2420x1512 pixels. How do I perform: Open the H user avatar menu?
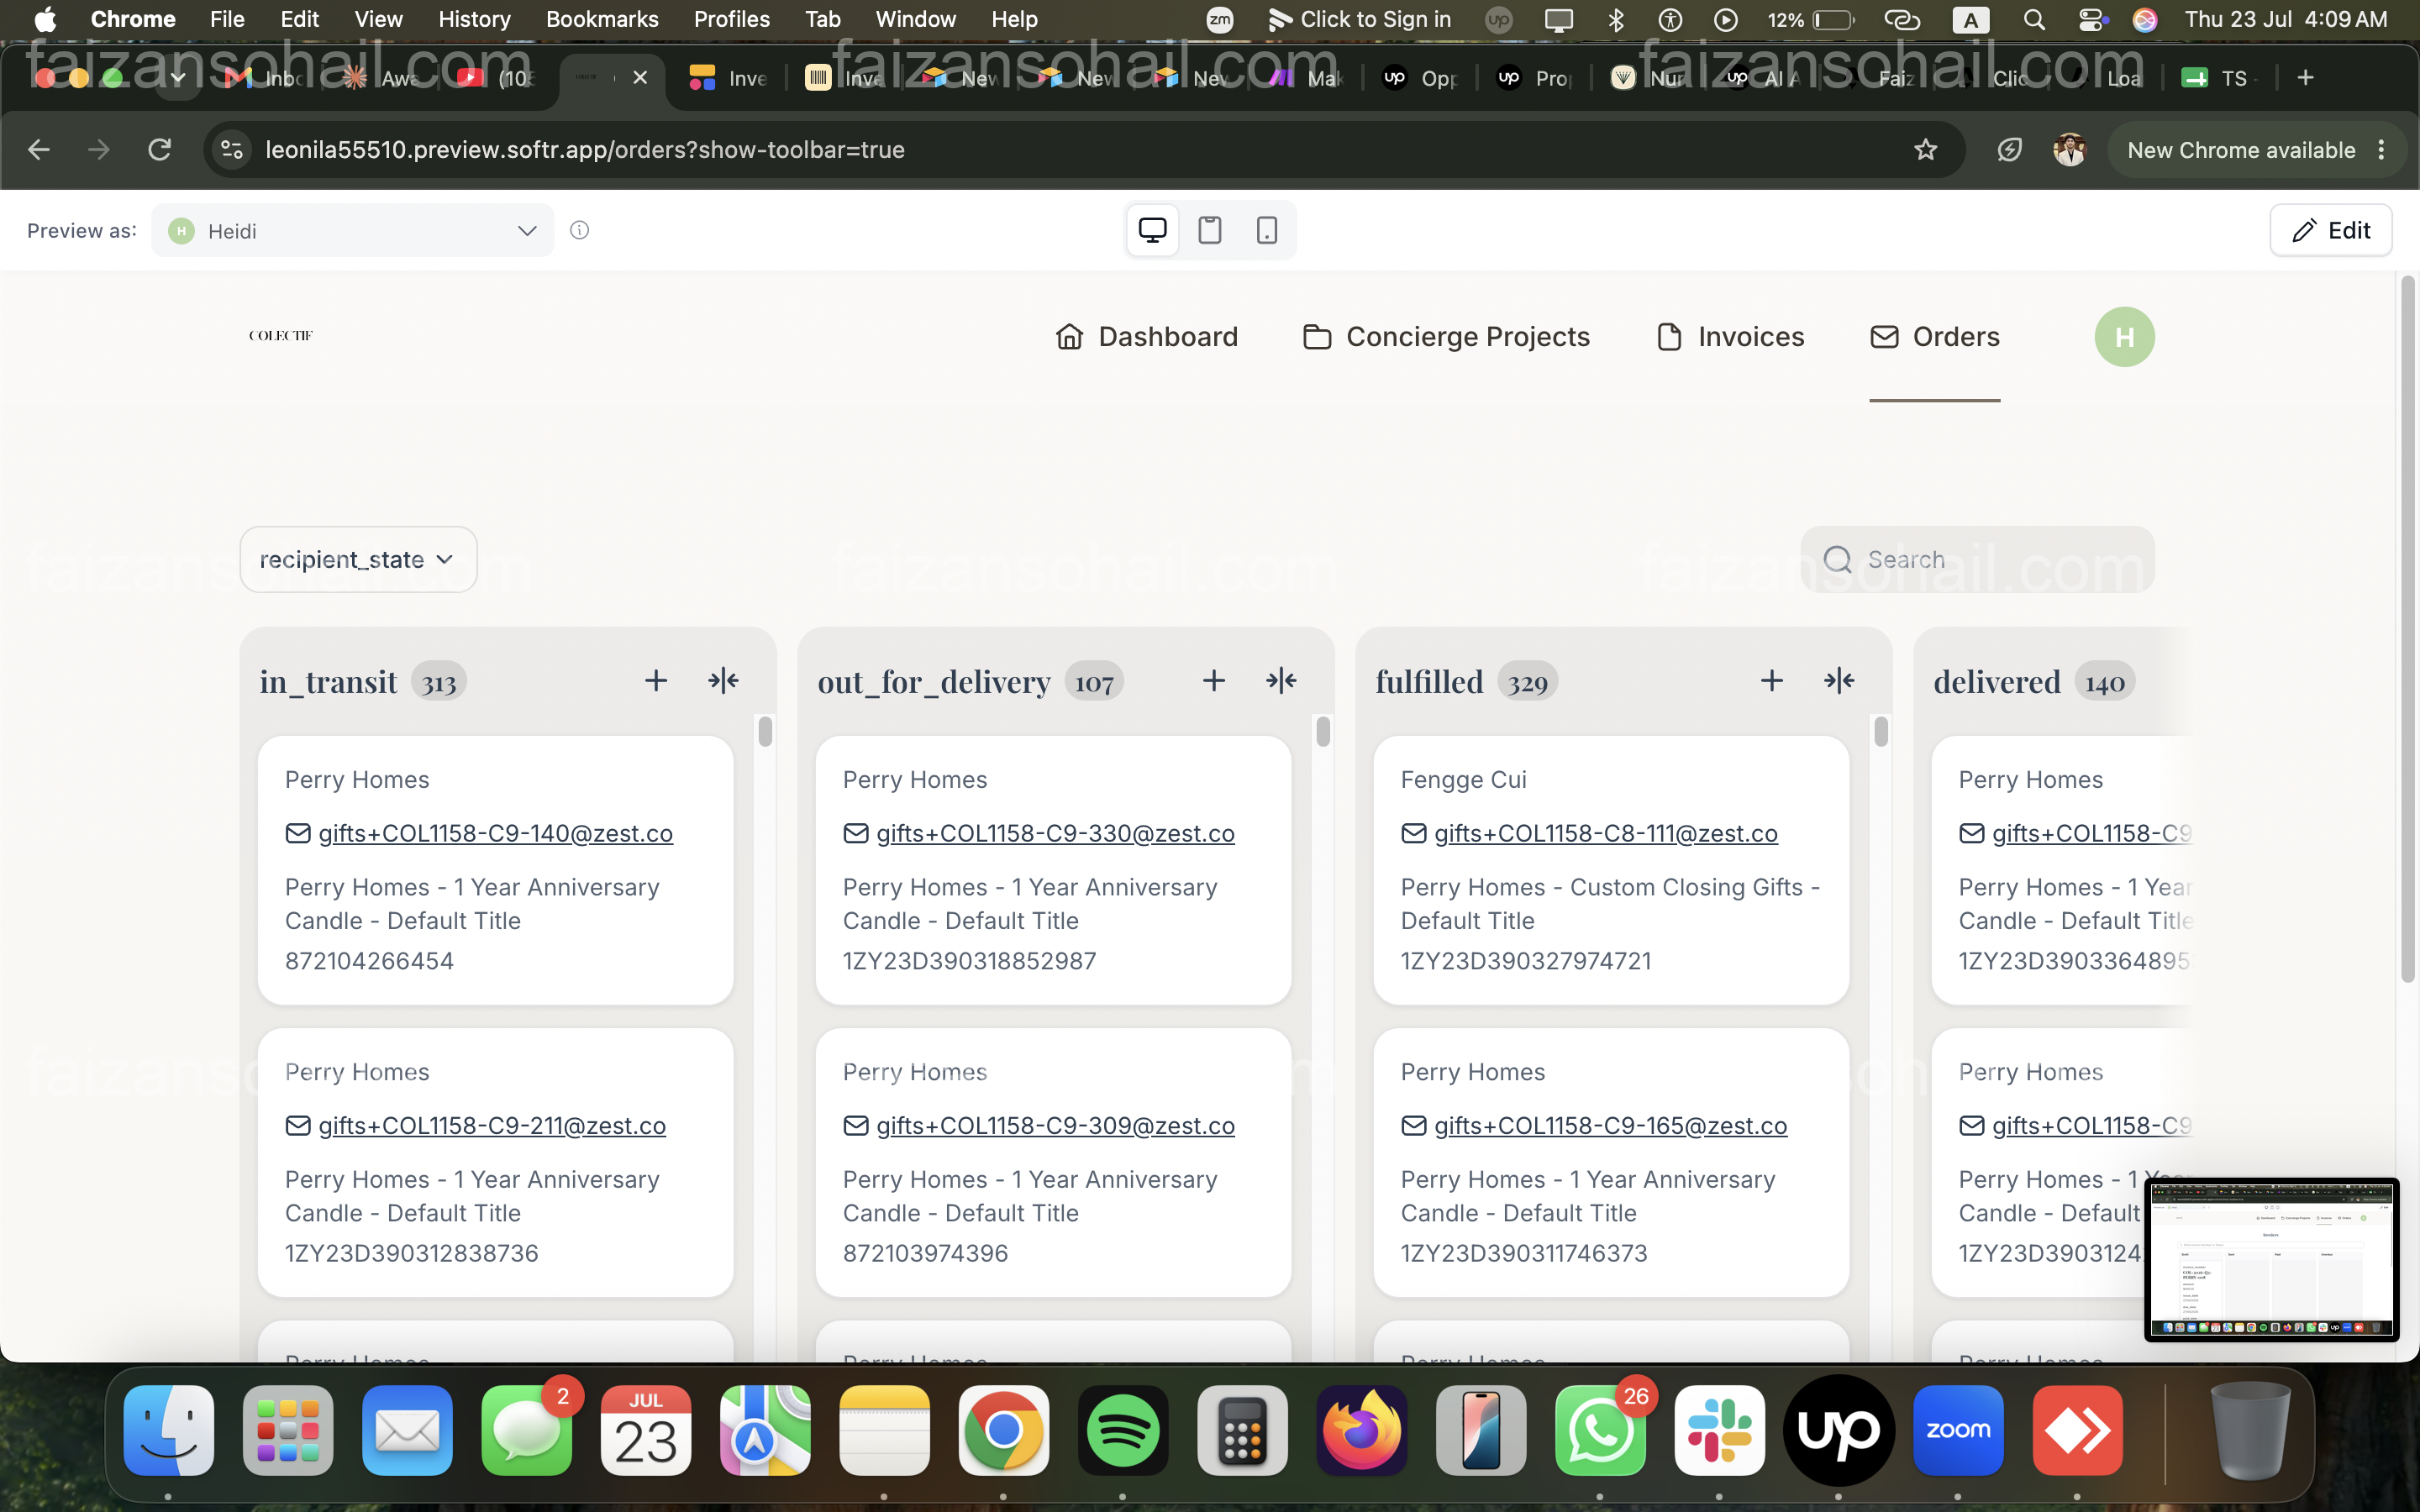(2124, 337)
